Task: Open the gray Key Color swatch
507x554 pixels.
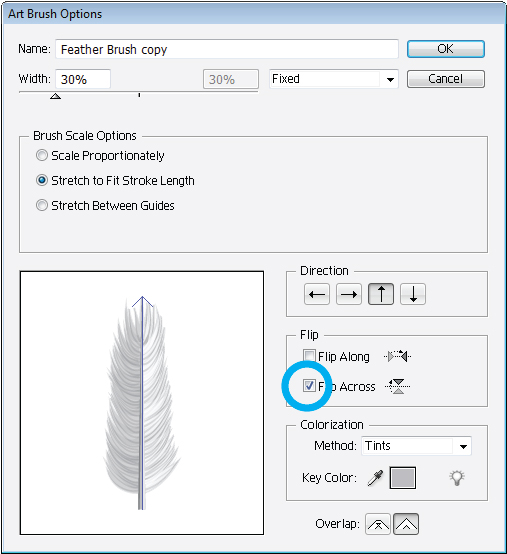Action: [402, 478]
